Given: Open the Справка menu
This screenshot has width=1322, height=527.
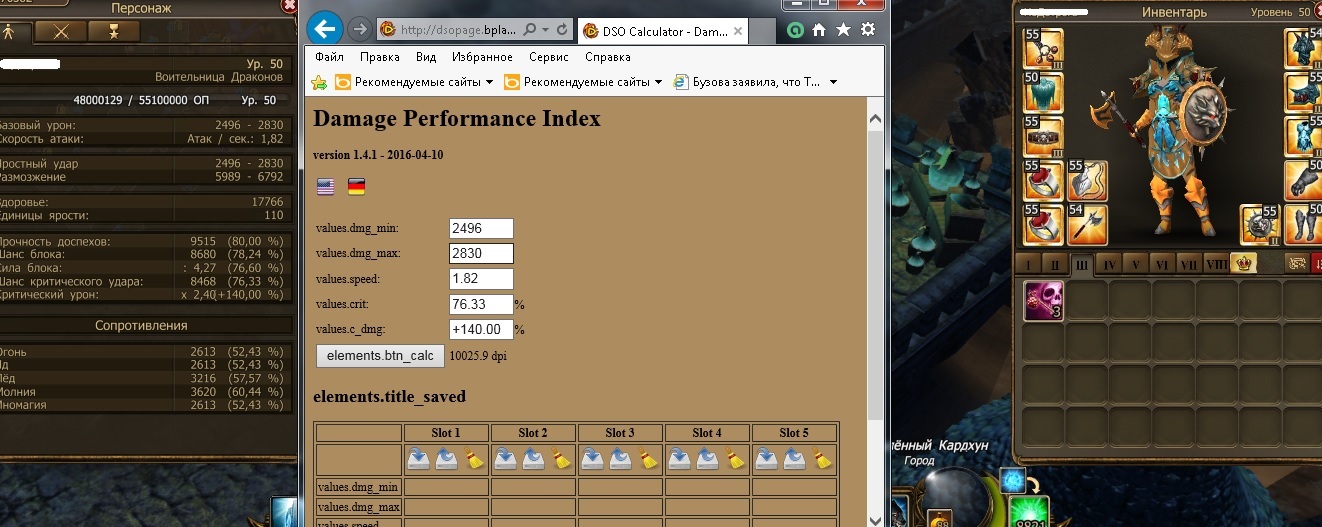Looking at the screenshot, I should [608, 57].
